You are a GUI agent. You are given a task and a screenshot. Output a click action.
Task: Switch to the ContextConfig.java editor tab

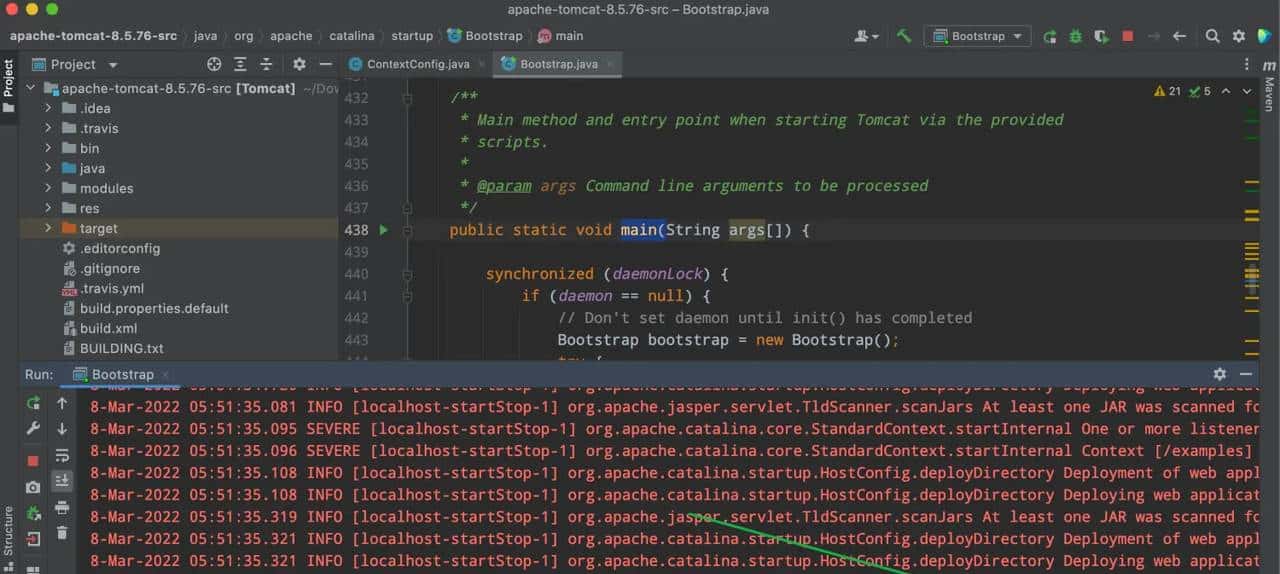coord(417,64)
